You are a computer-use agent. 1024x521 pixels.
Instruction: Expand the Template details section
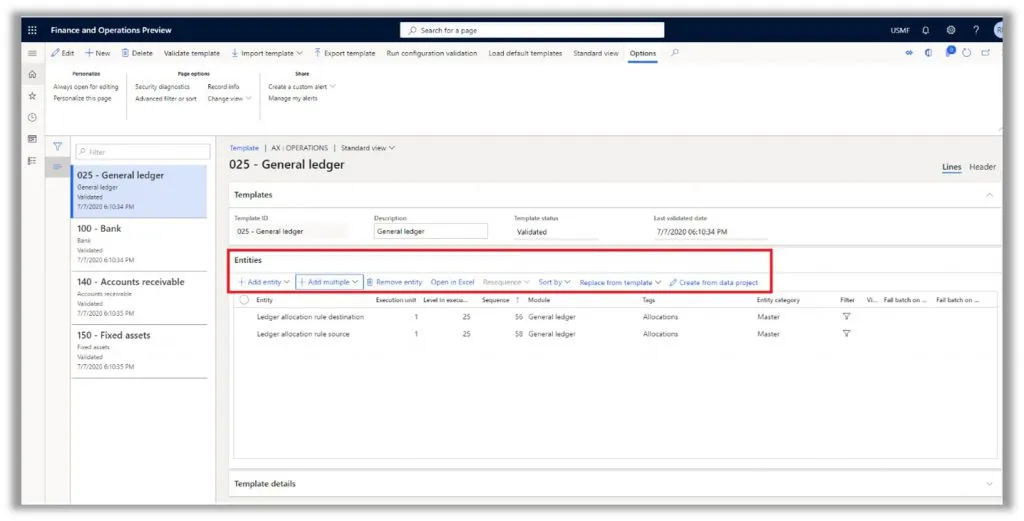point(990,484)
